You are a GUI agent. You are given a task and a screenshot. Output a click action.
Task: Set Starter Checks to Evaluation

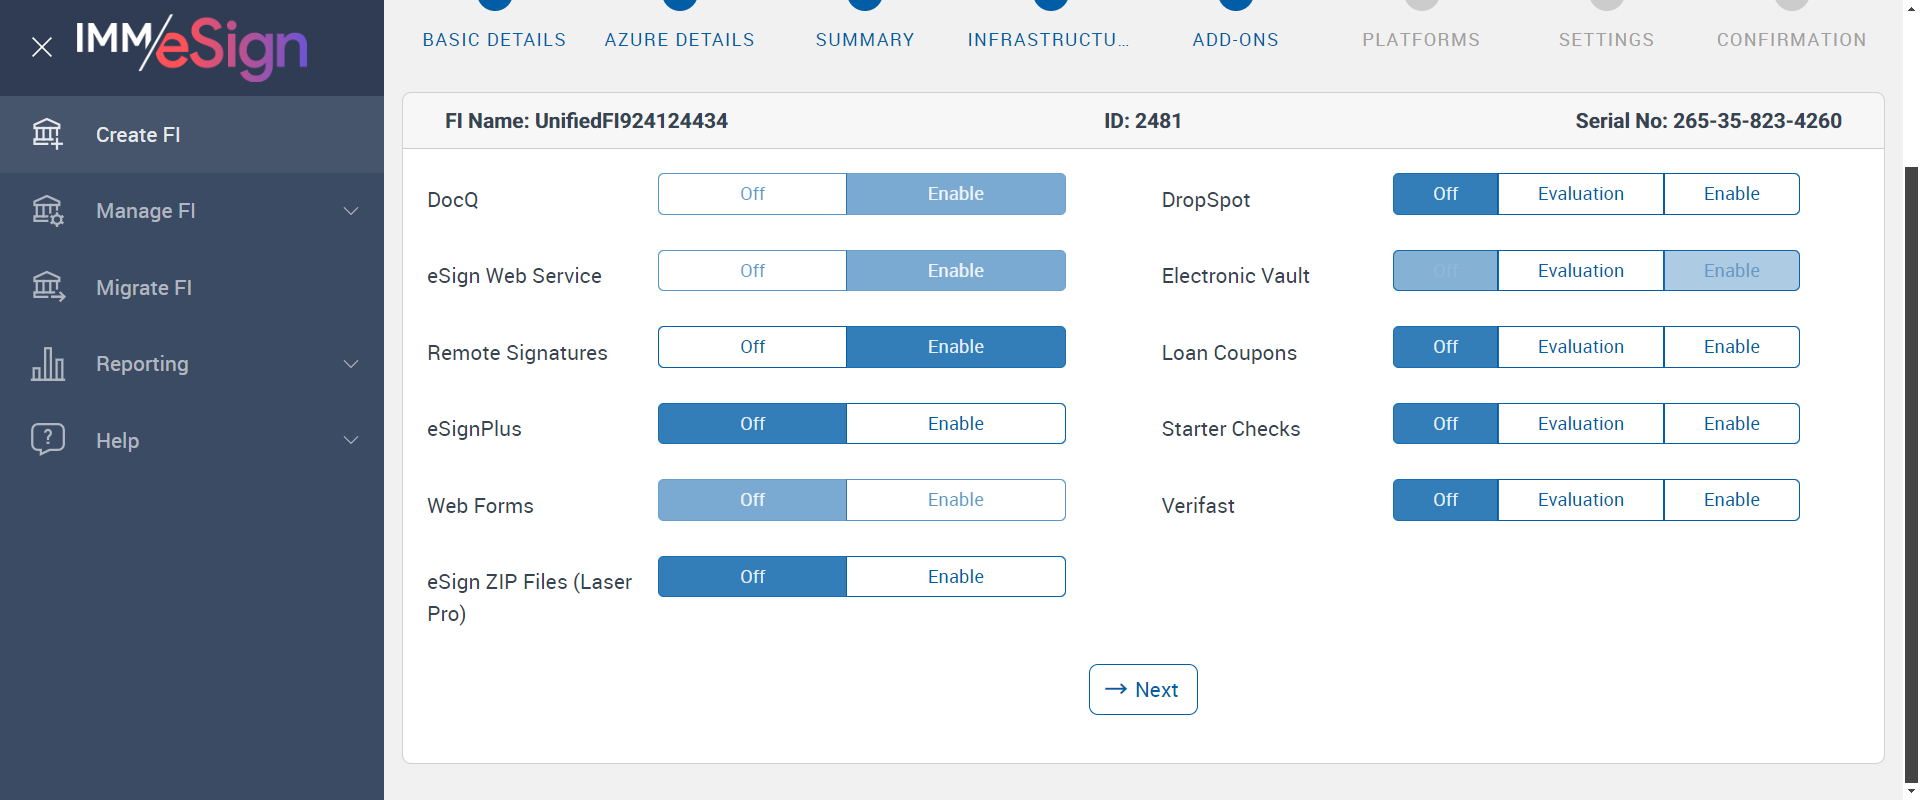(1581, 424)
